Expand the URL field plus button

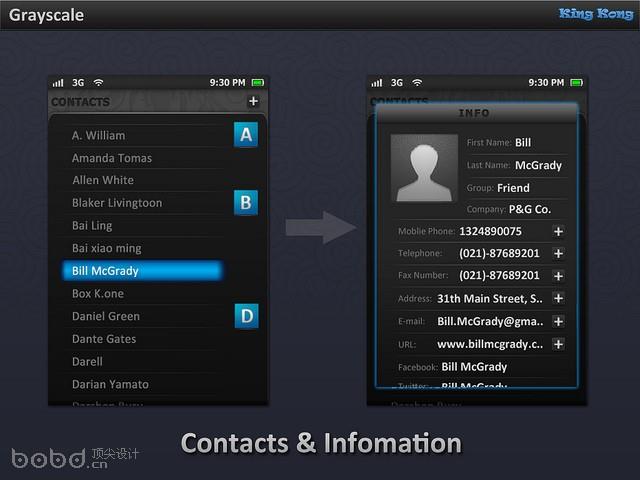[558, 344]
